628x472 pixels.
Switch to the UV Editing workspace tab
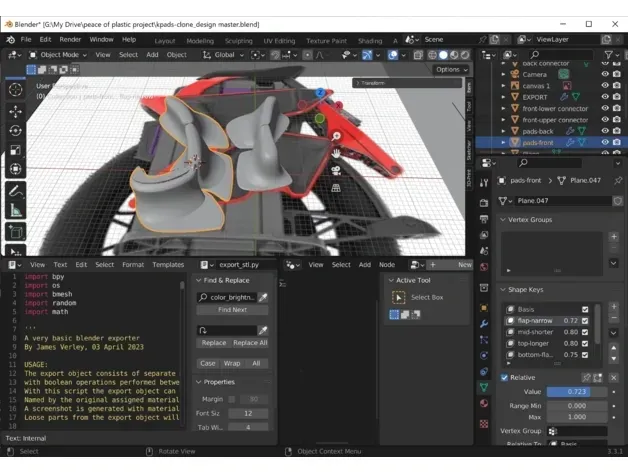(x=279, y=40)
